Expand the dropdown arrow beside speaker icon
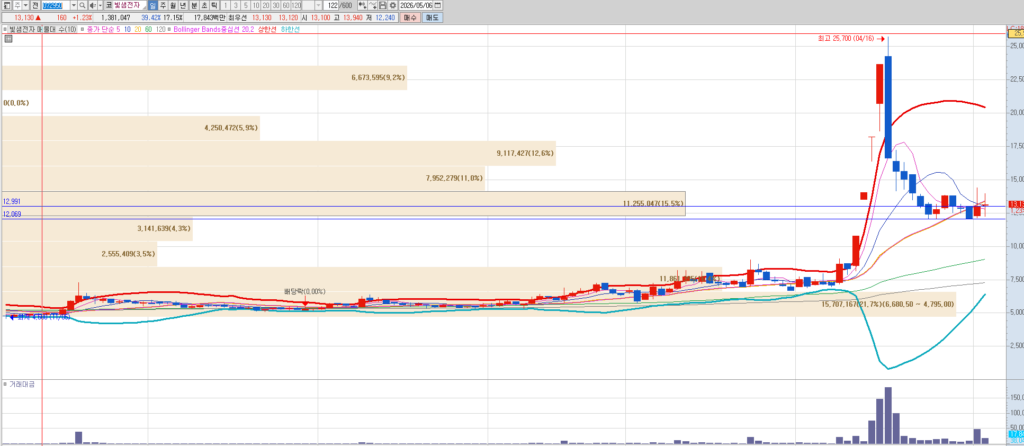The height and width of the screenshot is (446, 1024). pos(100,5)
